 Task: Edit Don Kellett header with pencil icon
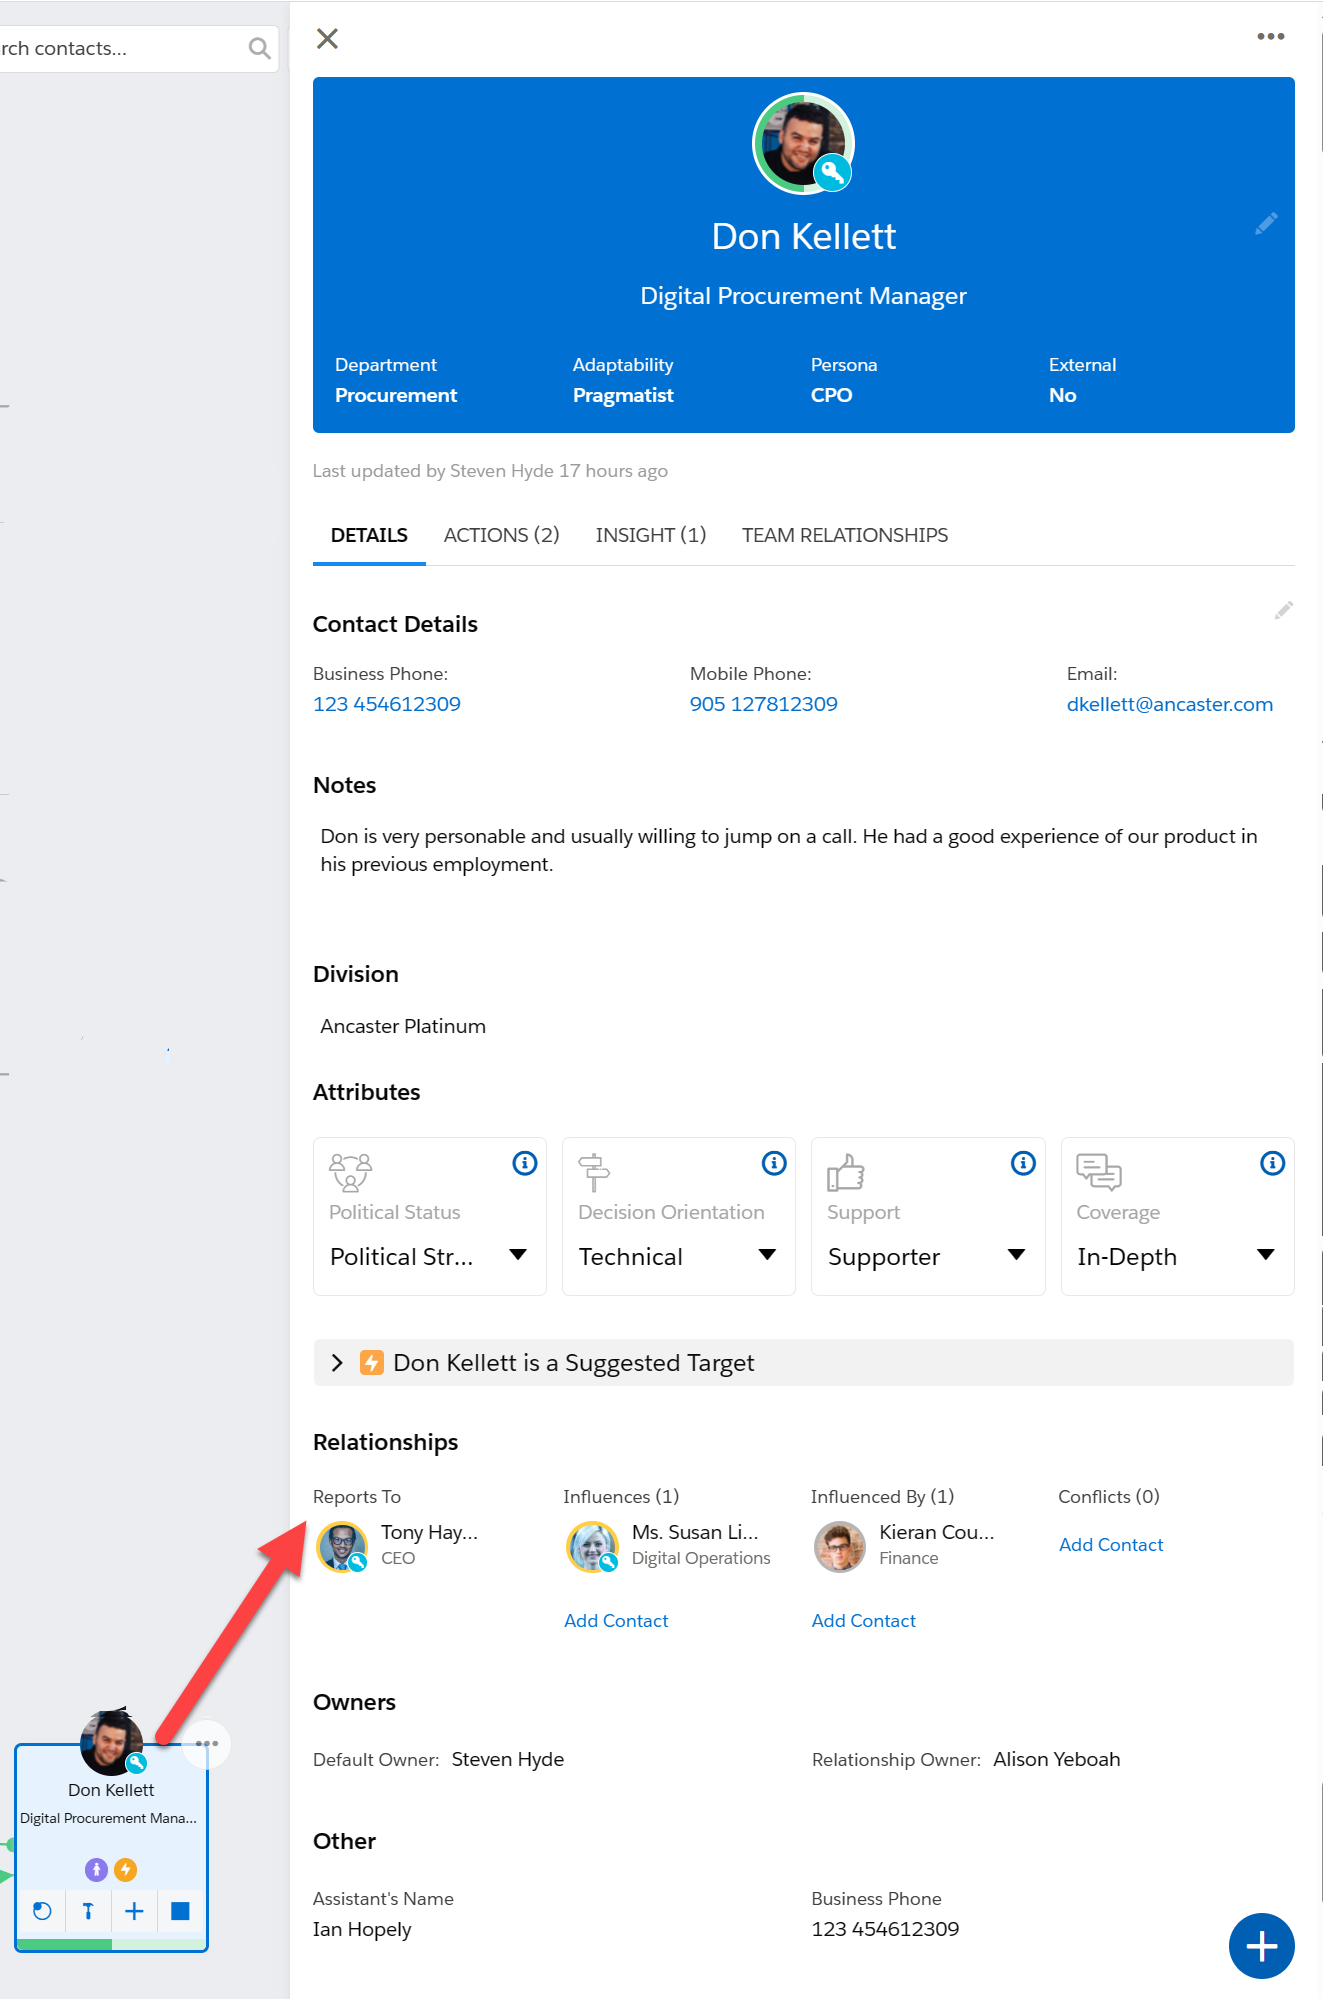click(x=1266, y=224)
